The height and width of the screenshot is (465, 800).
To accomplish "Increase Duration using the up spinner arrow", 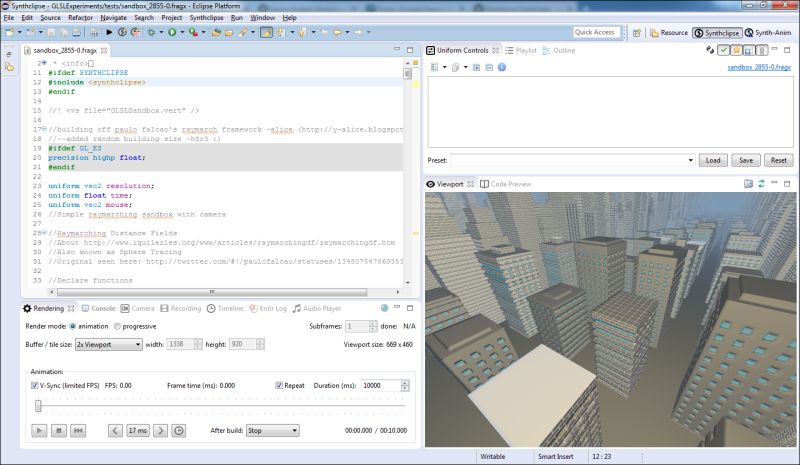I will [405, 383].
